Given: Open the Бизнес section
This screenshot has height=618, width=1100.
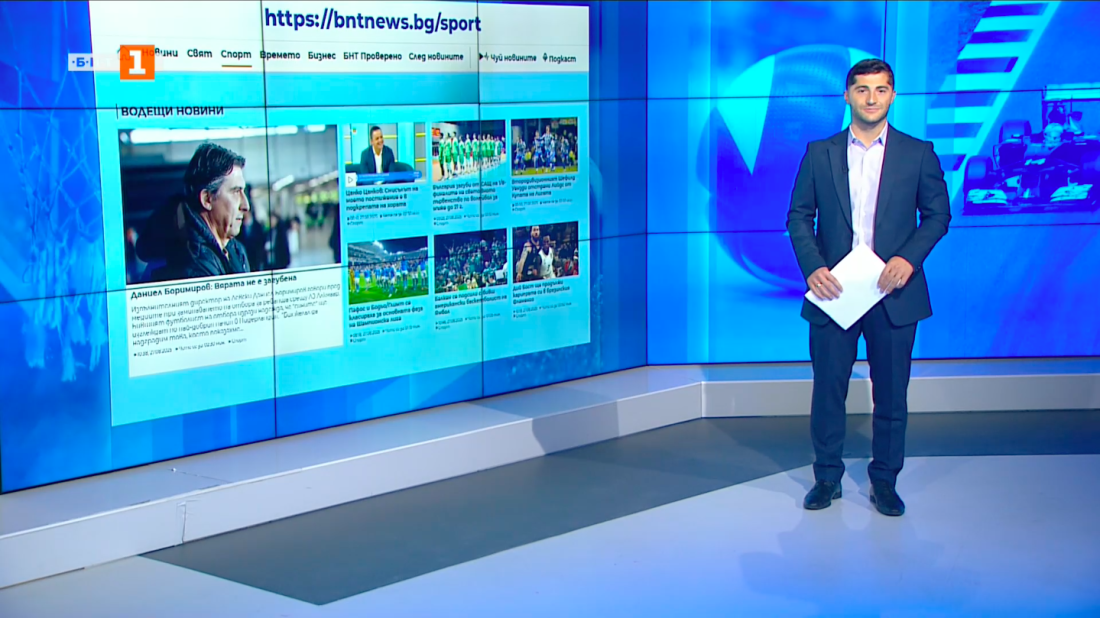Looking at the screenshot, I should pyautogui.click(x=321, y=55).
